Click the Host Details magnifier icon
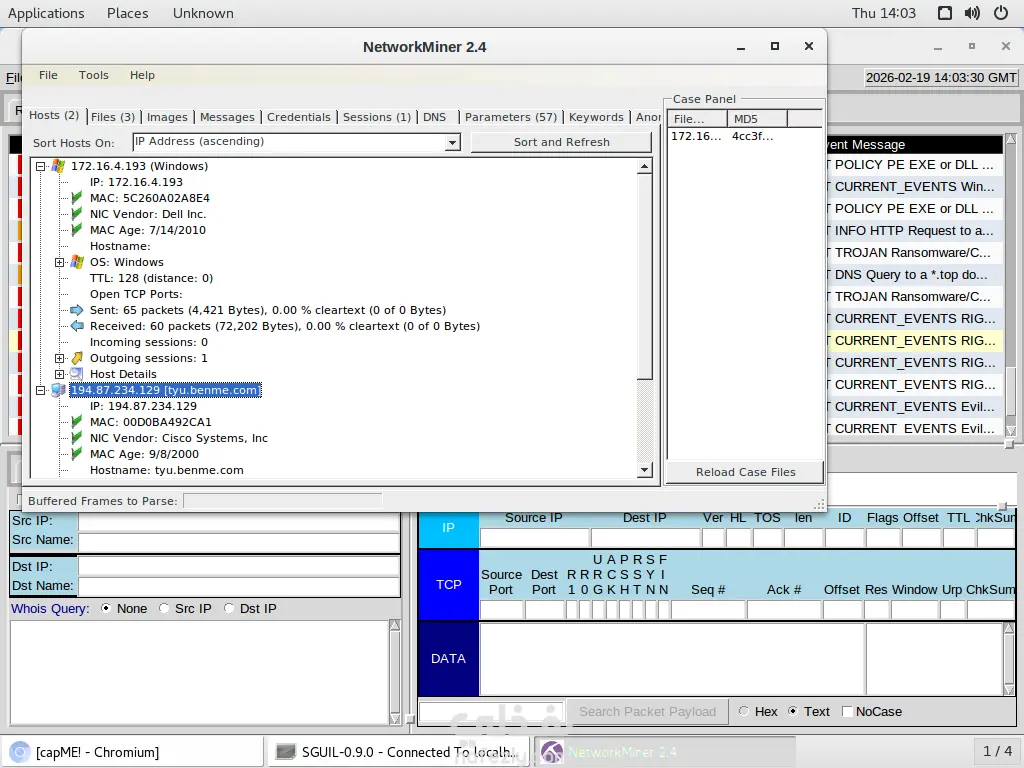This screenshot has width=1024, height=768. click(x=77, y=374)
